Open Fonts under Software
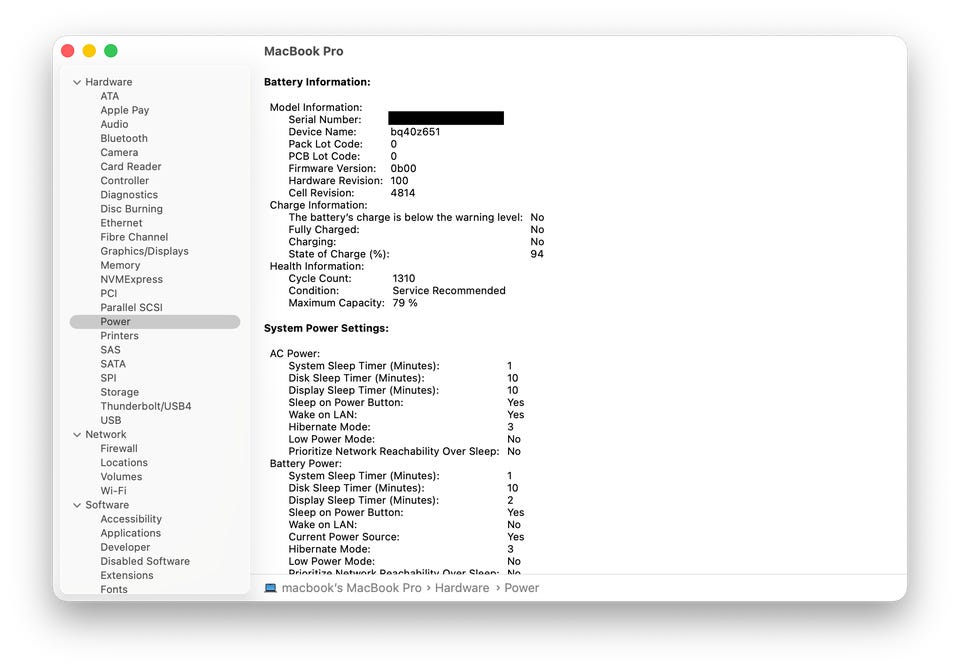960x671 pixels. pos(114,589)
